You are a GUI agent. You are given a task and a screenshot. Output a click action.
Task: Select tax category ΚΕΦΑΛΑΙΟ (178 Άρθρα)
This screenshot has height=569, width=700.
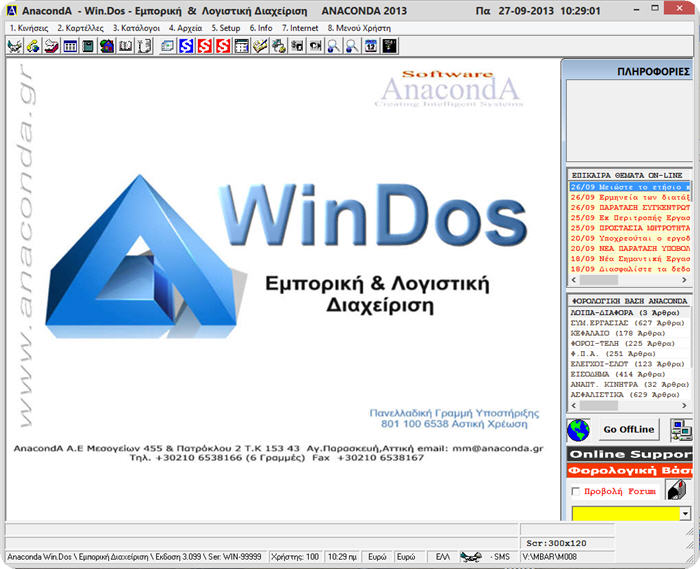click(x=630, y=333)
